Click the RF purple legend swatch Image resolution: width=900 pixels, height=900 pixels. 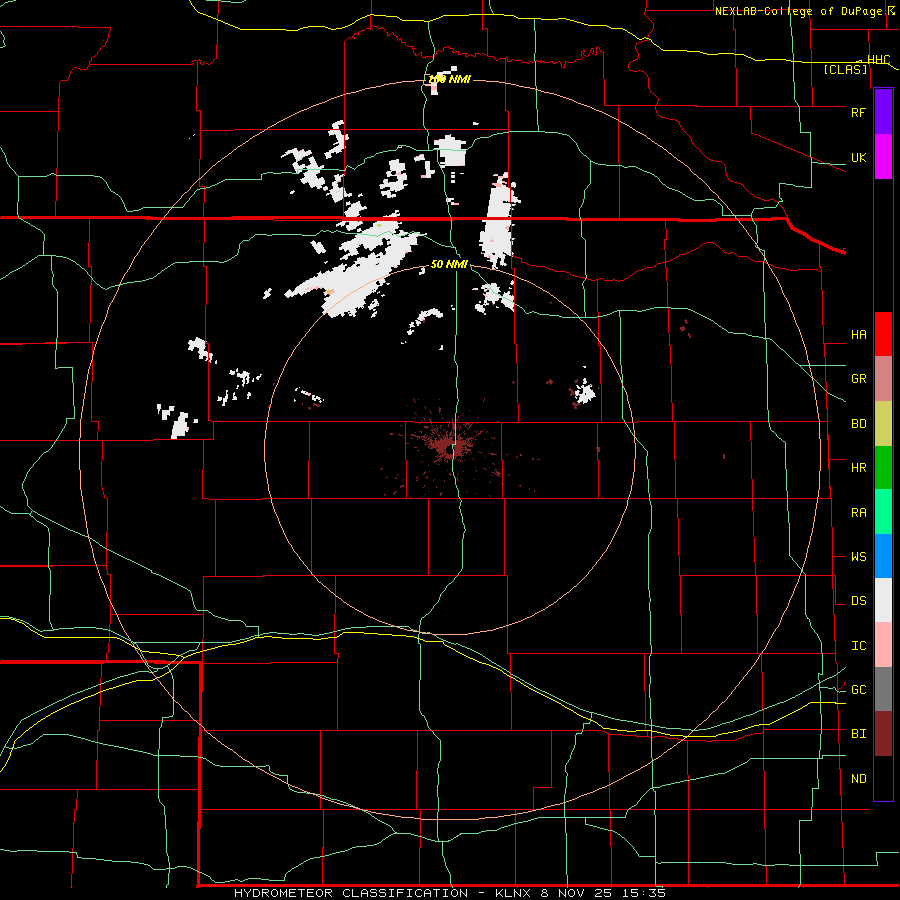point(883,112)
